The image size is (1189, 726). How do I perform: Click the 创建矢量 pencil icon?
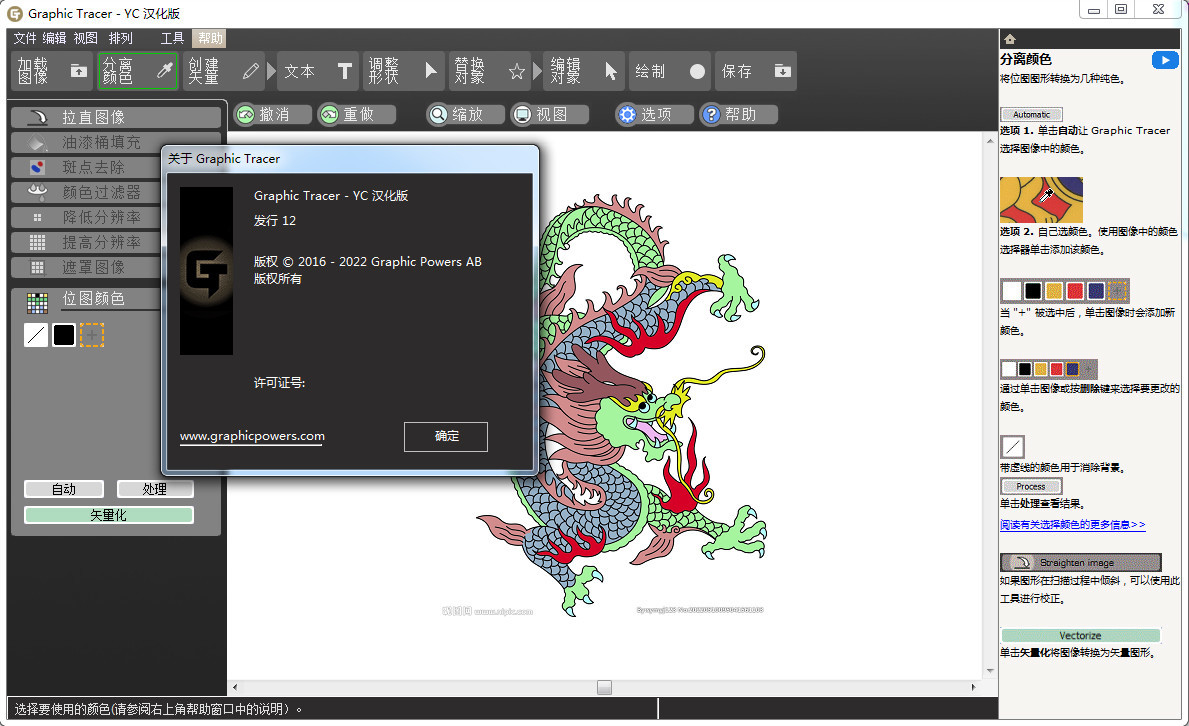click(250, 71)
